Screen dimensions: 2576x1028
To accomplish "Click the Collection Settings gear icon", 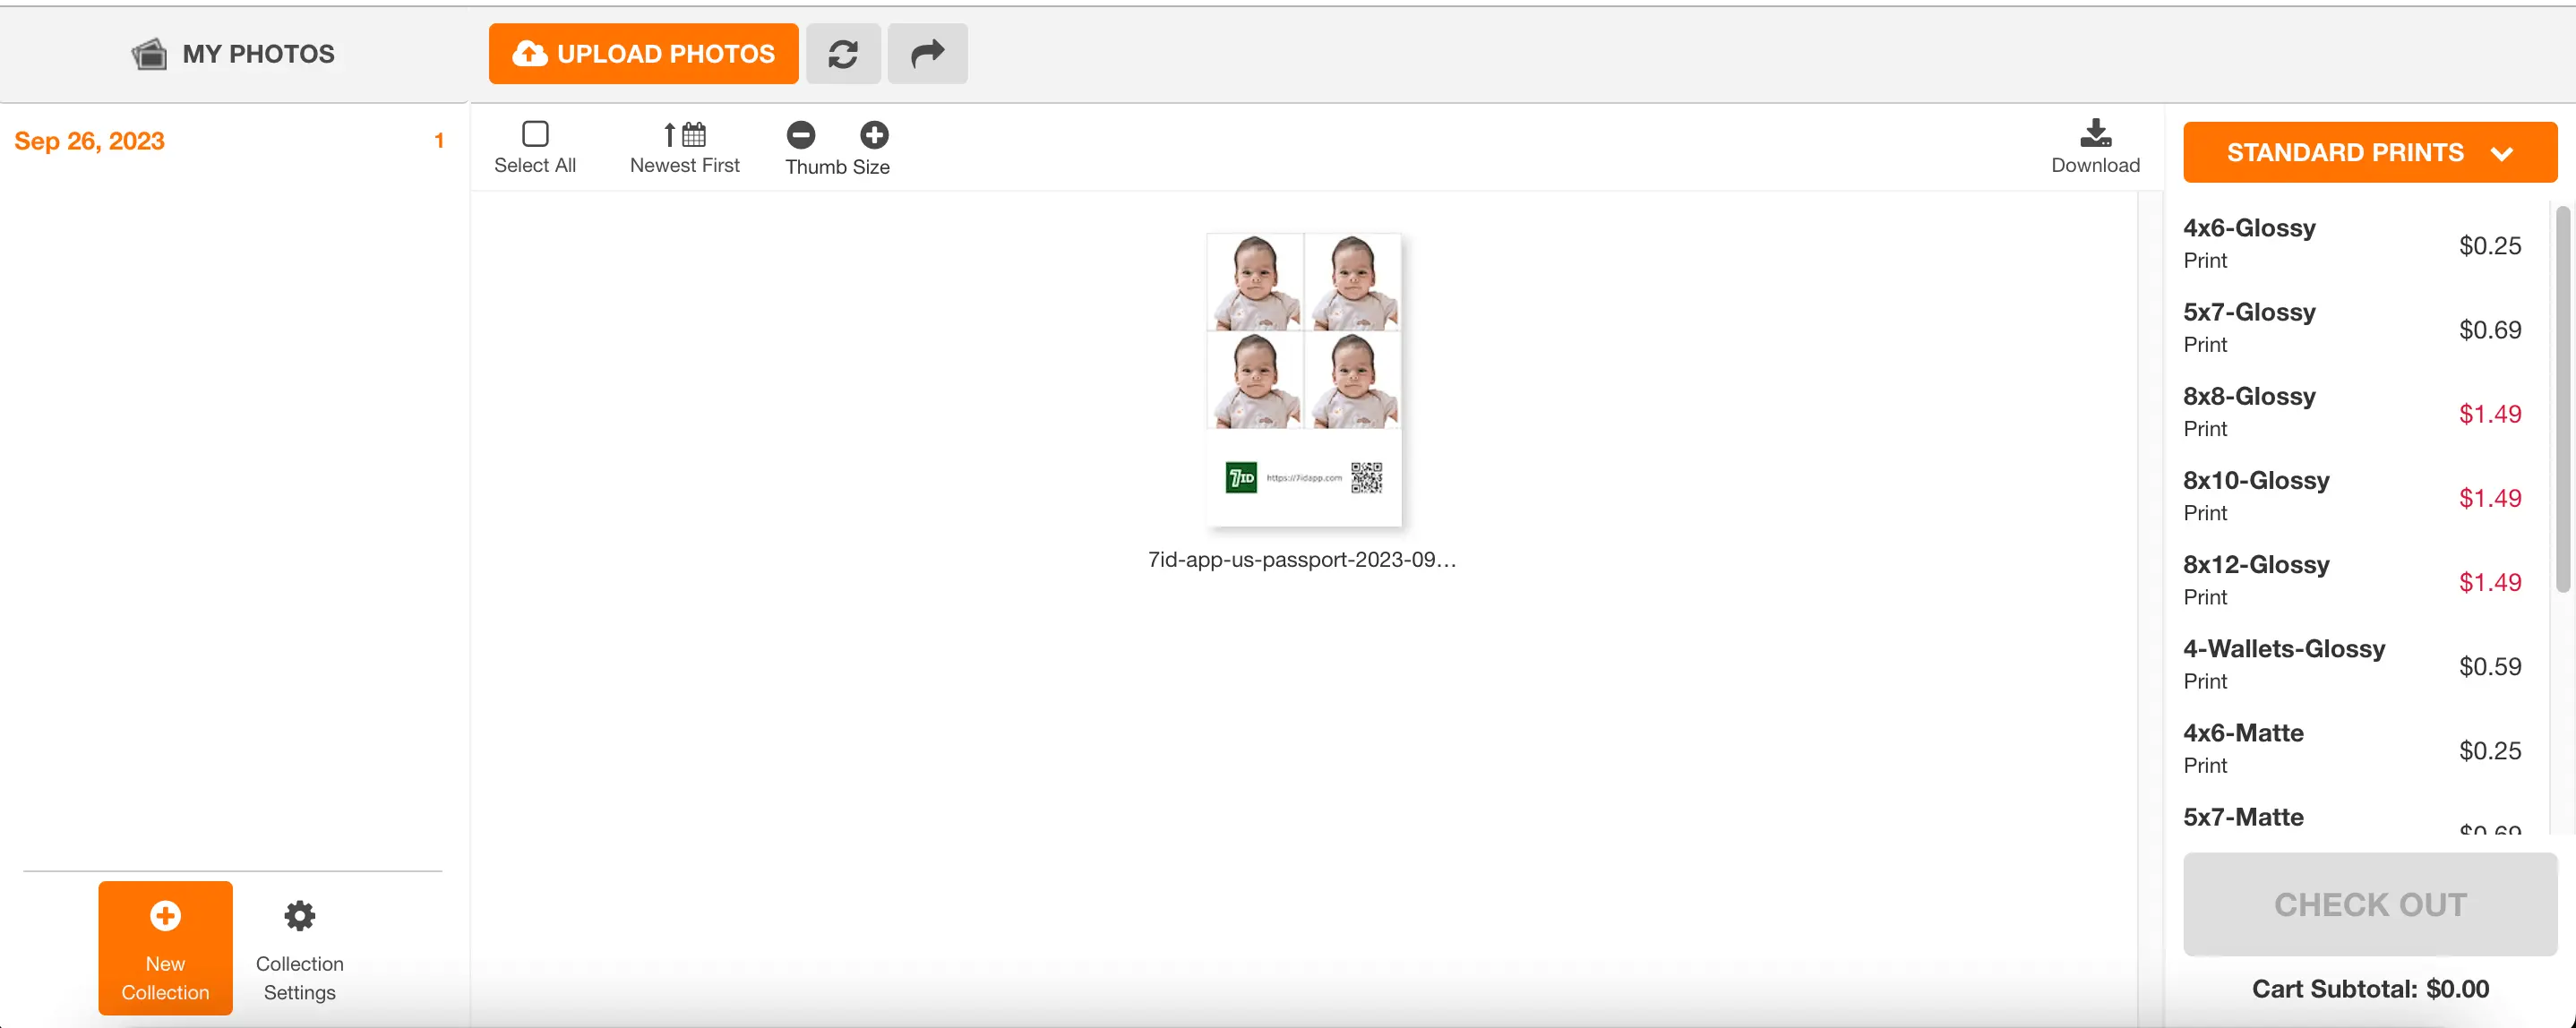I will [301, 914].
